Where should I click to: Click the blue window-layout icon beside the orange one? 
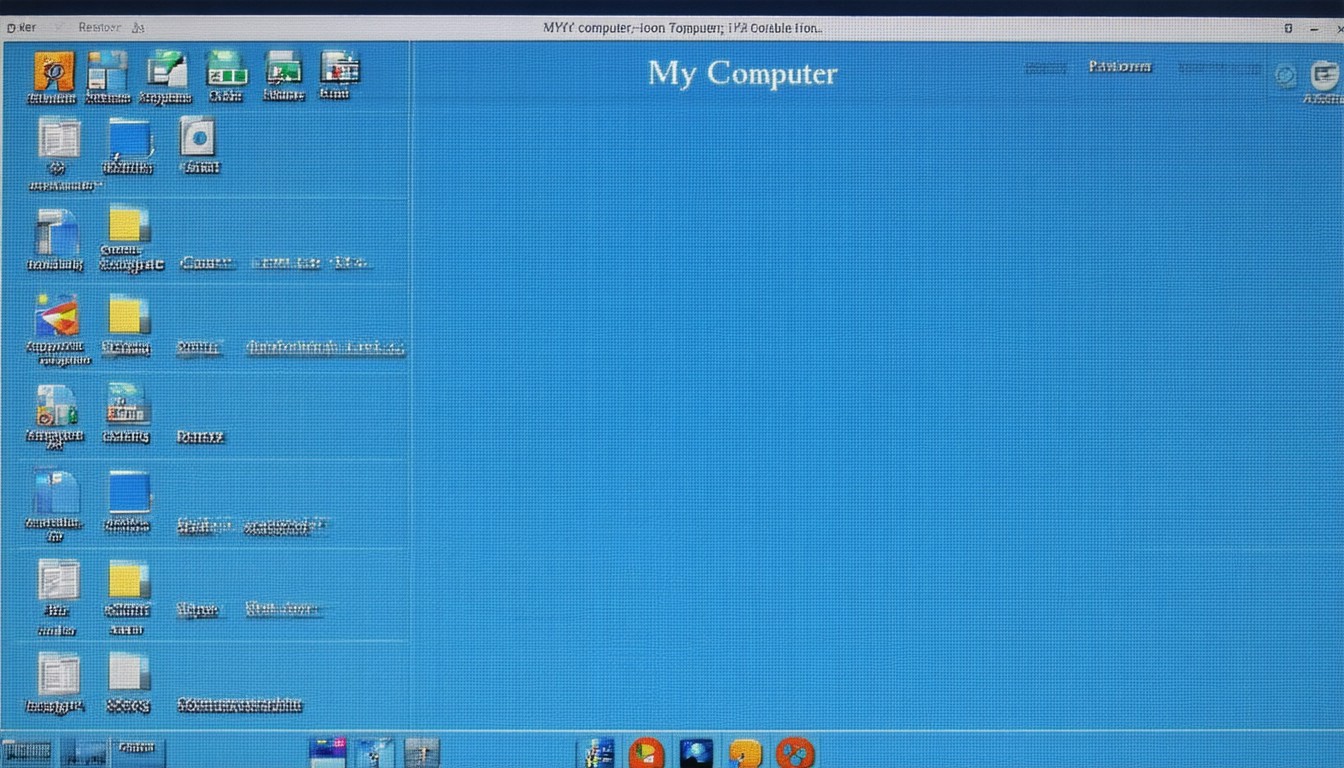pyautogui.click(x=108, y=71)
